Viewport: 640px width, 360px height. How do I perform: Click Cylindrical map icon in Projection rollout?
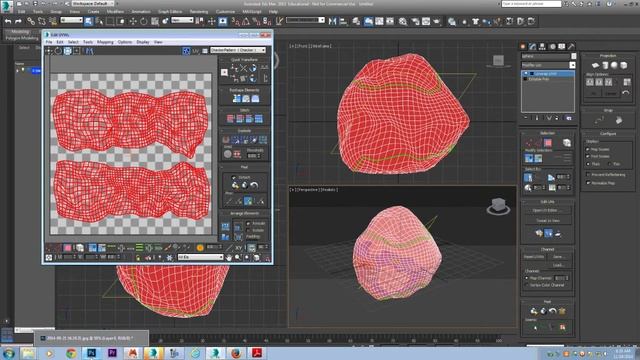[x=605, y=65]
